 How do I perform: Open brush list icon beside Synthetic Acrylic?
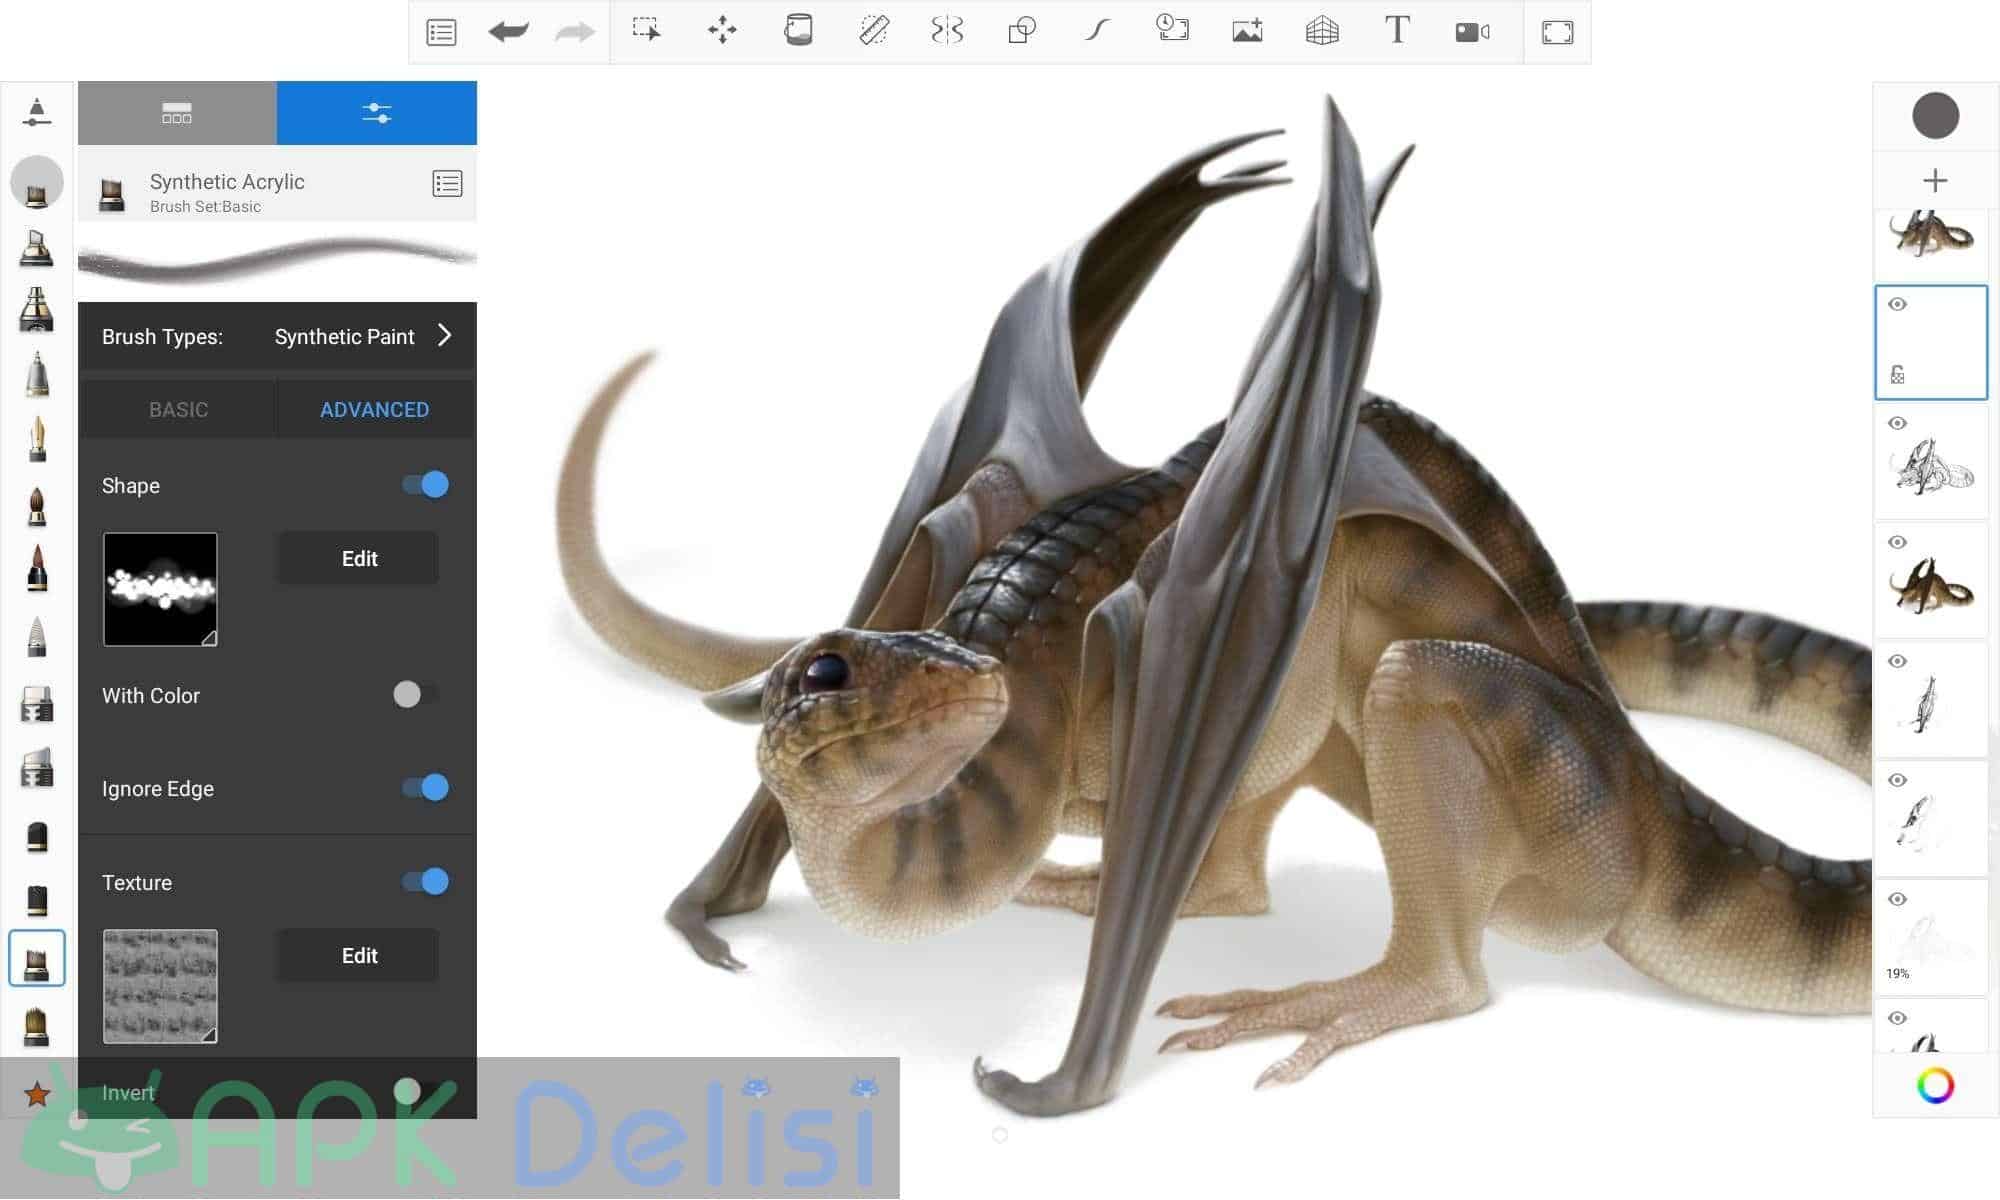tap(447, 184)
